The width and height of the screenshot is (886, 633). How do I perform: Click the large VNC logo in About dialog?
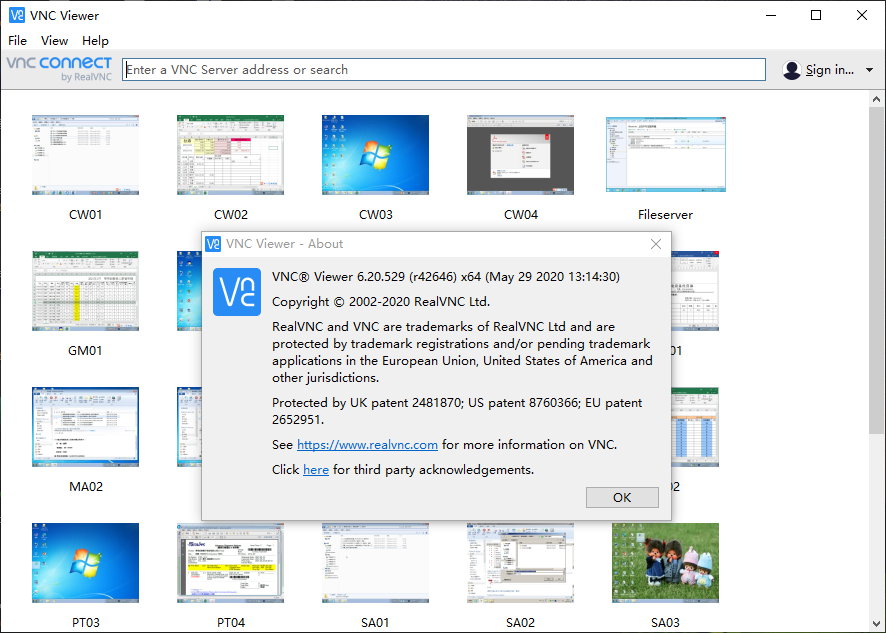pyautogui.click(x=237, y=292)
